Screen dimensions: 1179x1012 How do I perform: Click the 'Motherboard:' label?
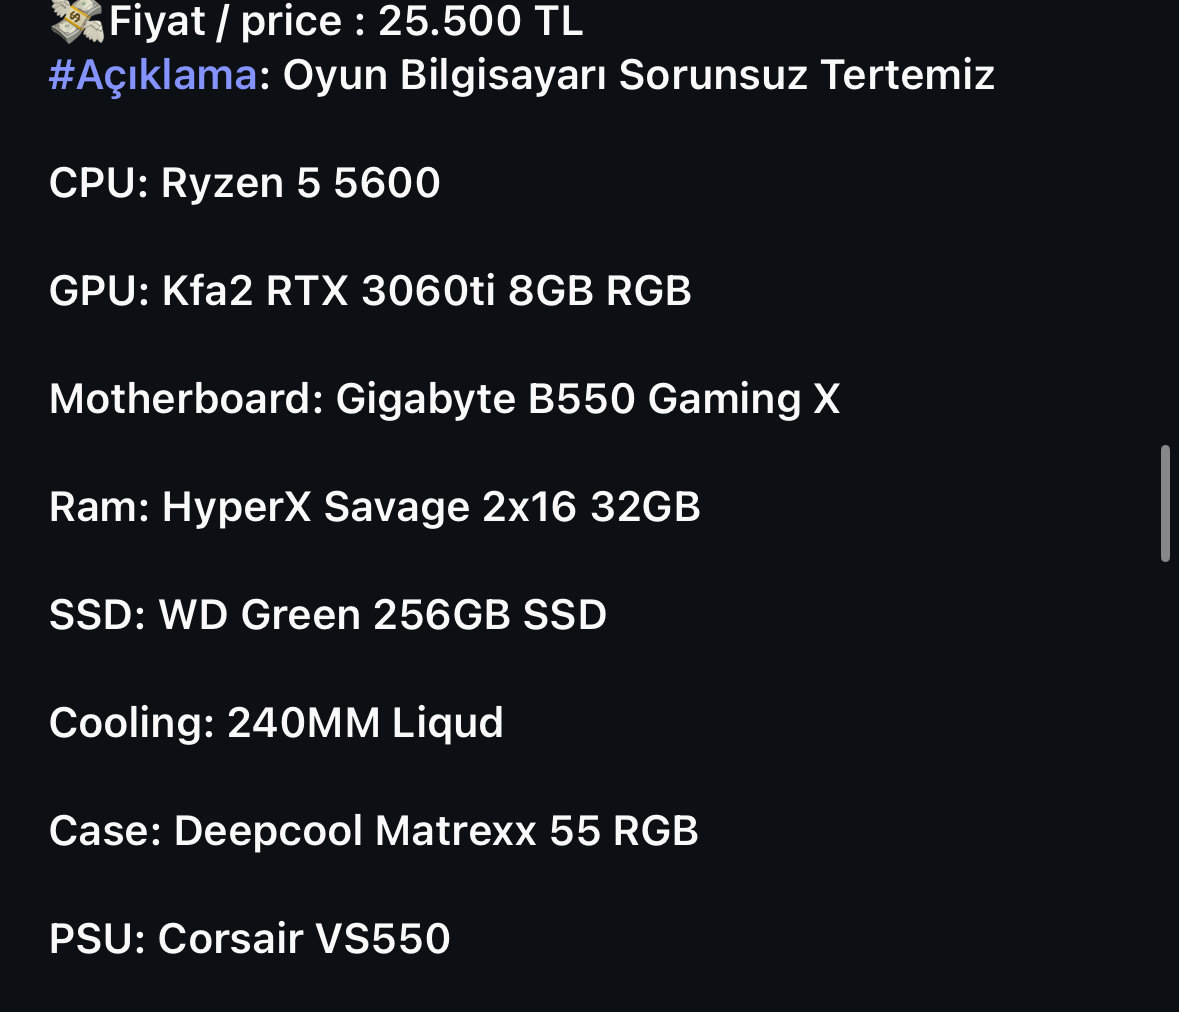[x=186, y=399]
